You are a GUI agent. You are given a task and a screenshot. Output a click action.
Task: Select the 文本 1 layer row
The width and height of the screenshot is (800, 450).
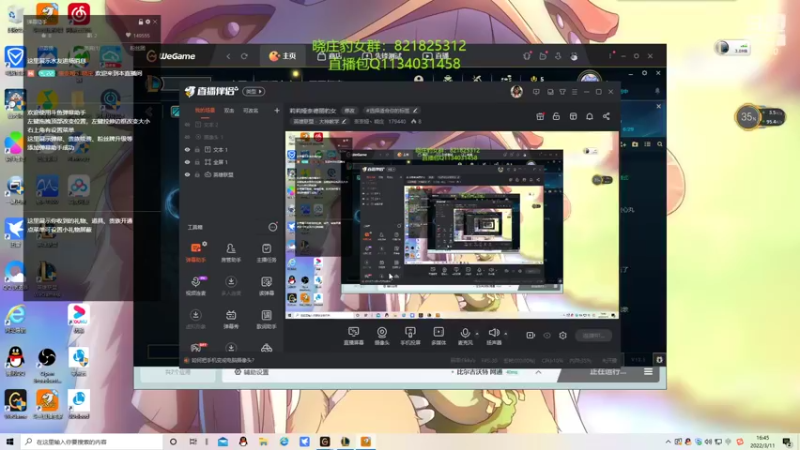click(x=231, y=149)
